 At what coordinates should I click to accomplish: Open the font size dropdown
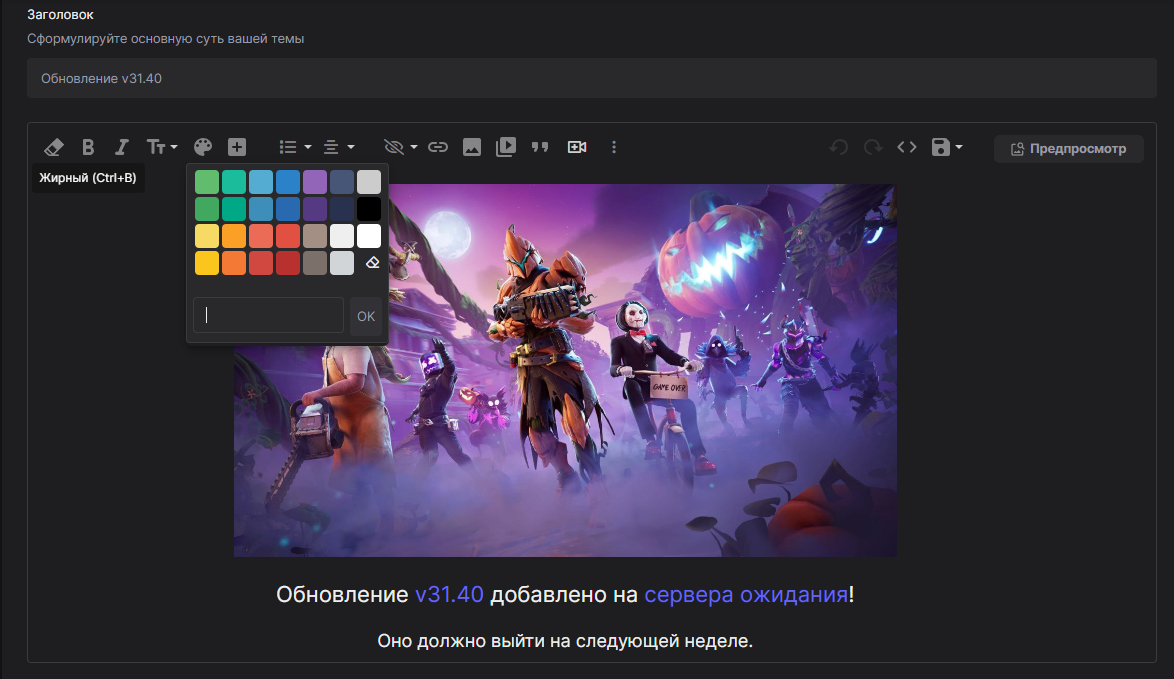(x=161, y=147)
